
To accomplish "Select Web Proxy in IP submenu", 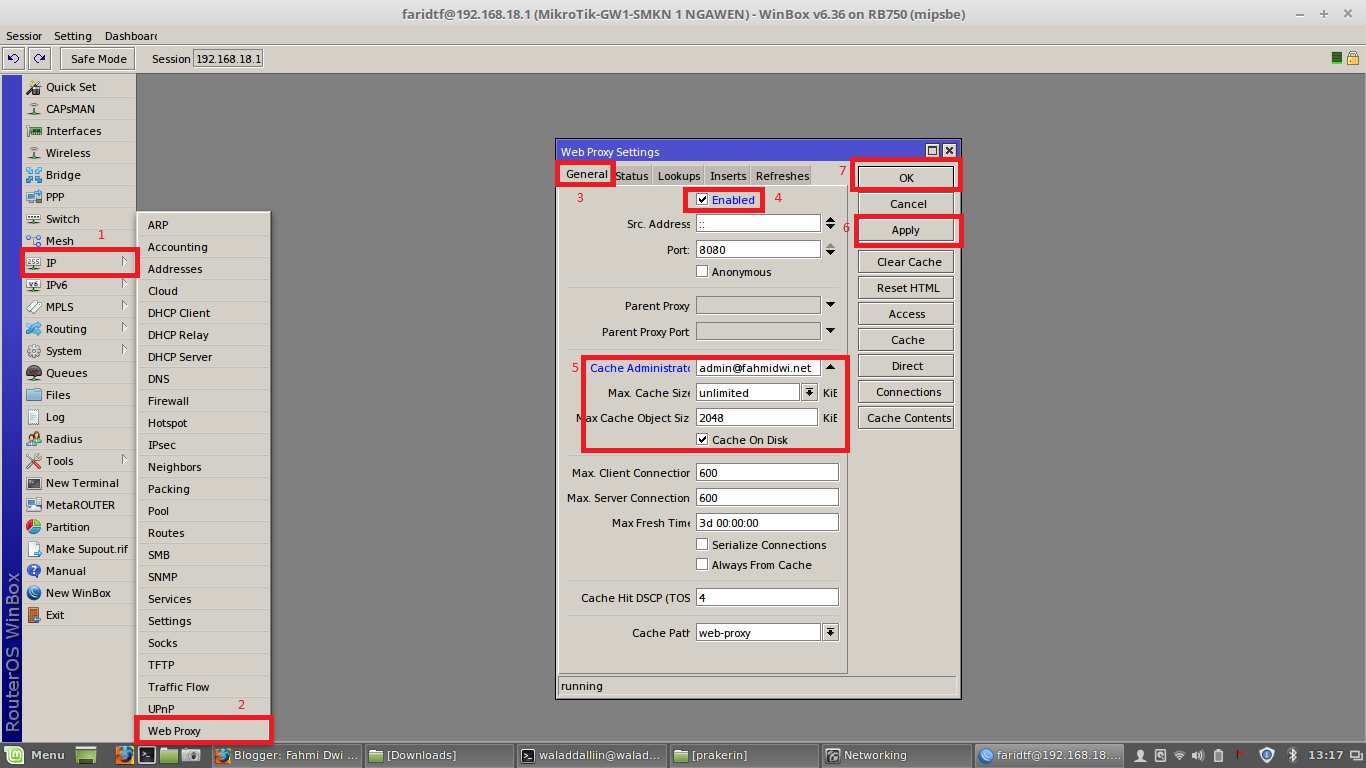I will point(204,731).
